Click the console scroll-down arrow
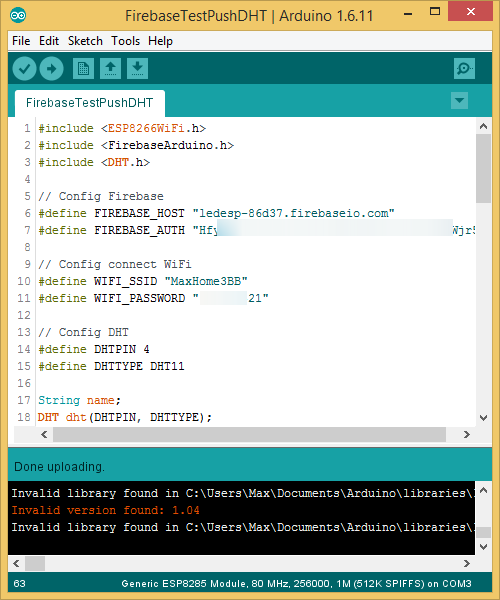Screen dimensions: 500x600 (x=484, y=547)
